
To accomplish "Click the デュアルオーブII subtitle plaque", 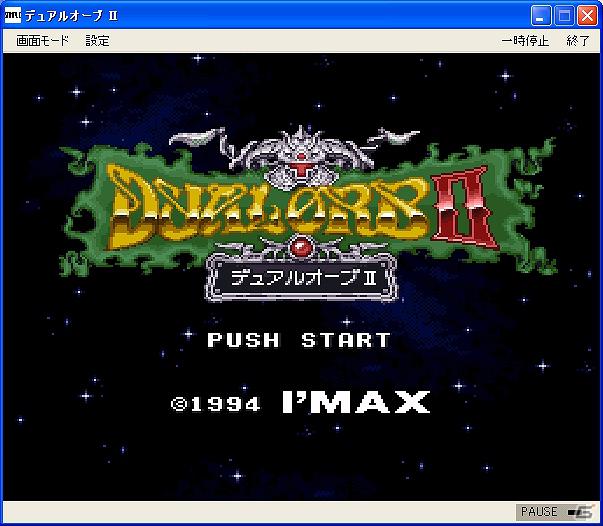I will point(302,278).
